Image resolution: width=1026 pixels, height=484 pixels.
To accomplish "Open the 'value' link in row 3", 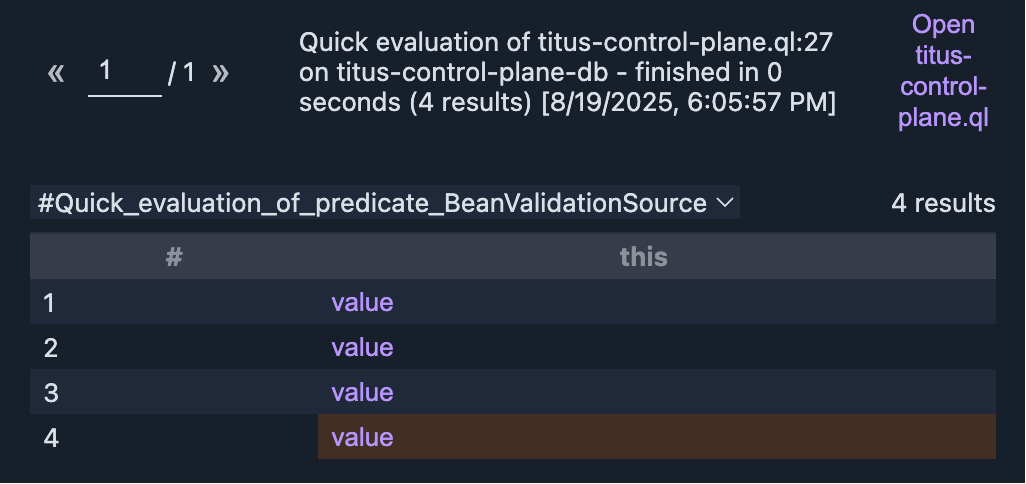I will [x=362, y=392].
